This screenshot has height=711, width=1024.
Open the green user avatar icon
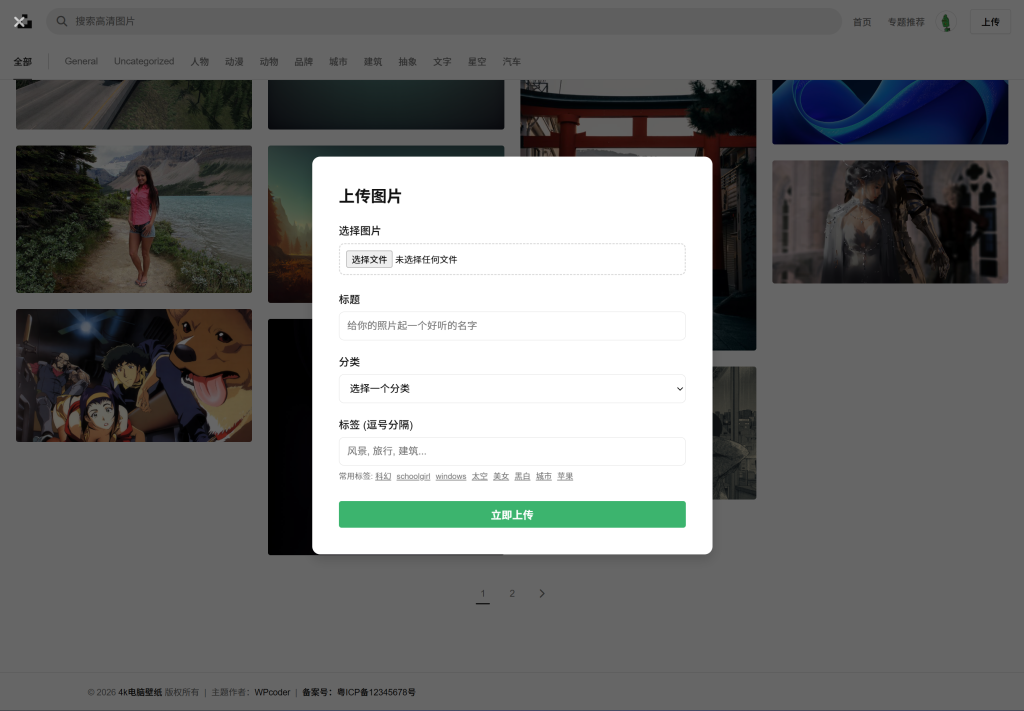pyautogui.click(x=946, y=22)
